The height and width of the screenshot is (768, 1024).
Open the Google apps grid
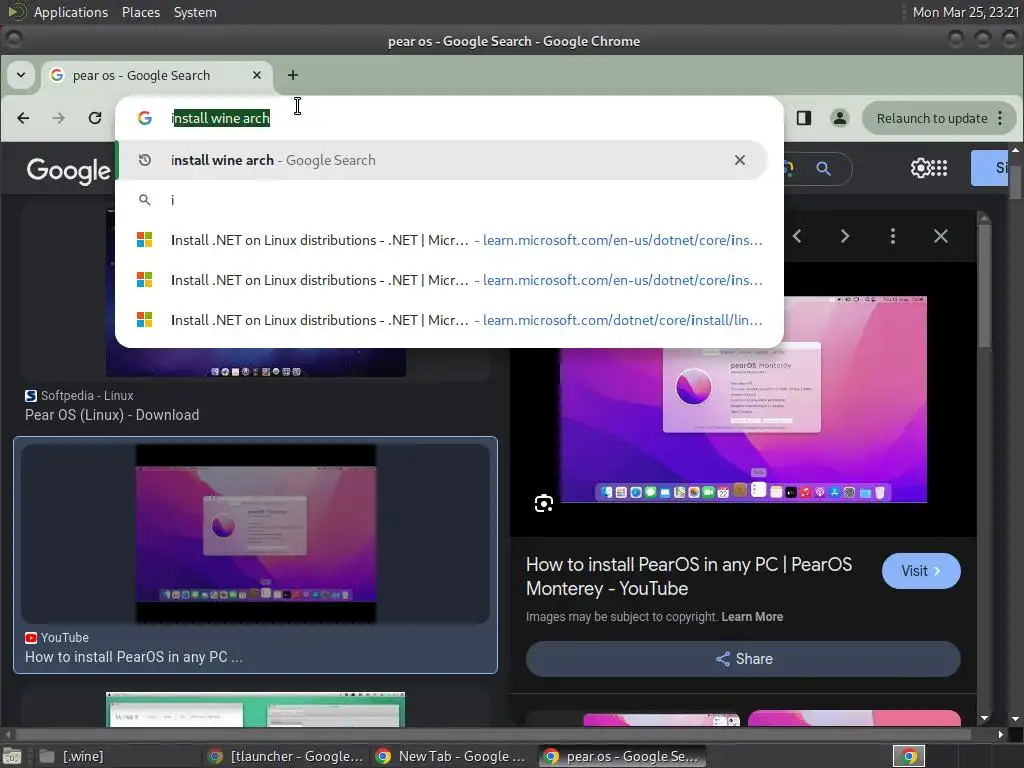(x=939, y=168)
